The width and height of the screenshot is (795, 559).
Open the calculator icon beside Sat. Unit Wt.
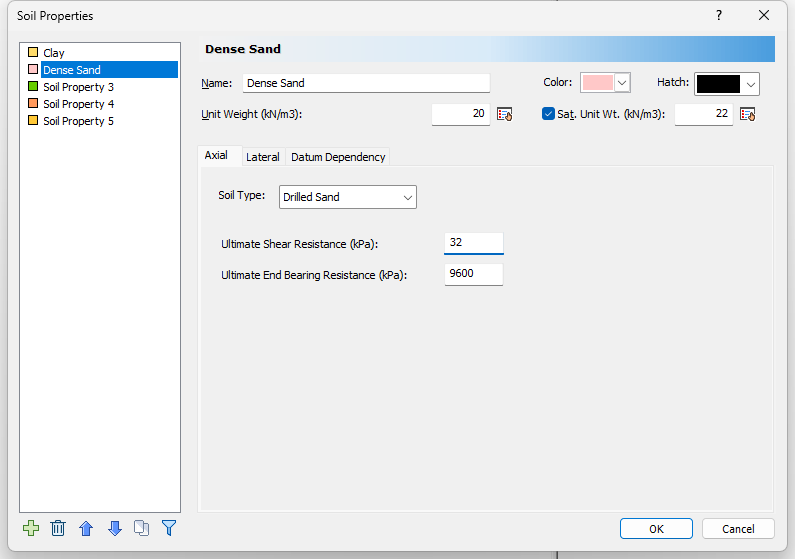[747, 114]
